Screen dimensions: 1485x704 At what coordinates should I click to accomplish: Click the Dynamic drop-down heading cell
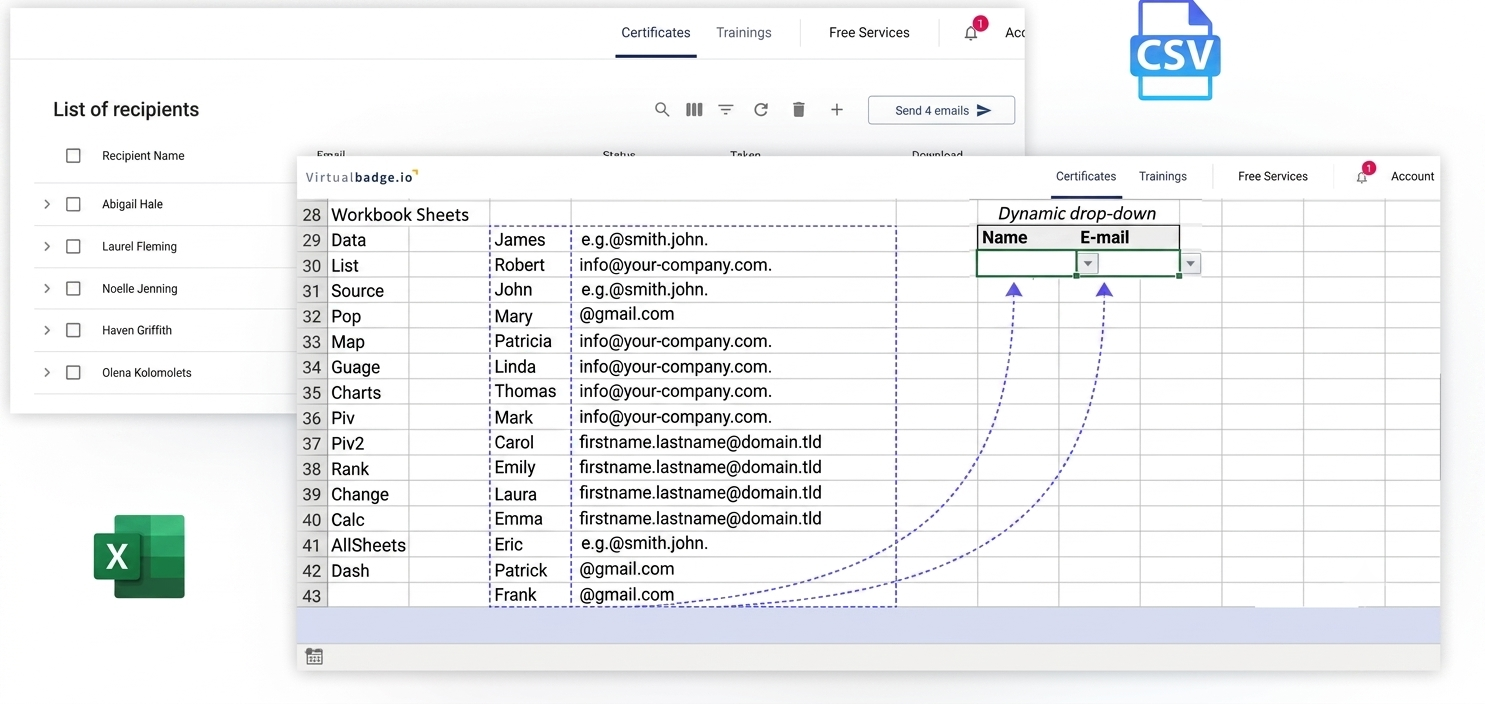[x=1077, y=213]
